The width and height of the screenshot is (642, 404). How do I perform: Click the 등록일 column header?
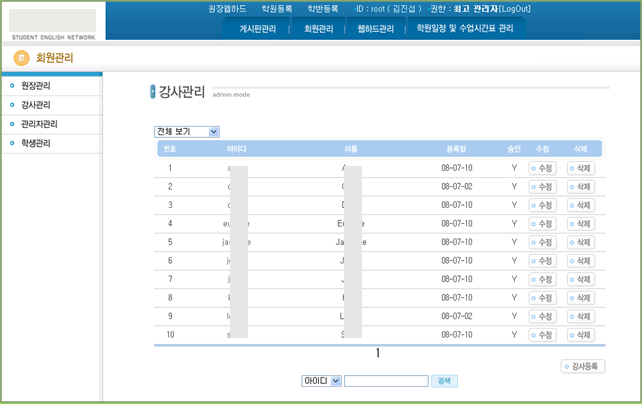(456, 149)
